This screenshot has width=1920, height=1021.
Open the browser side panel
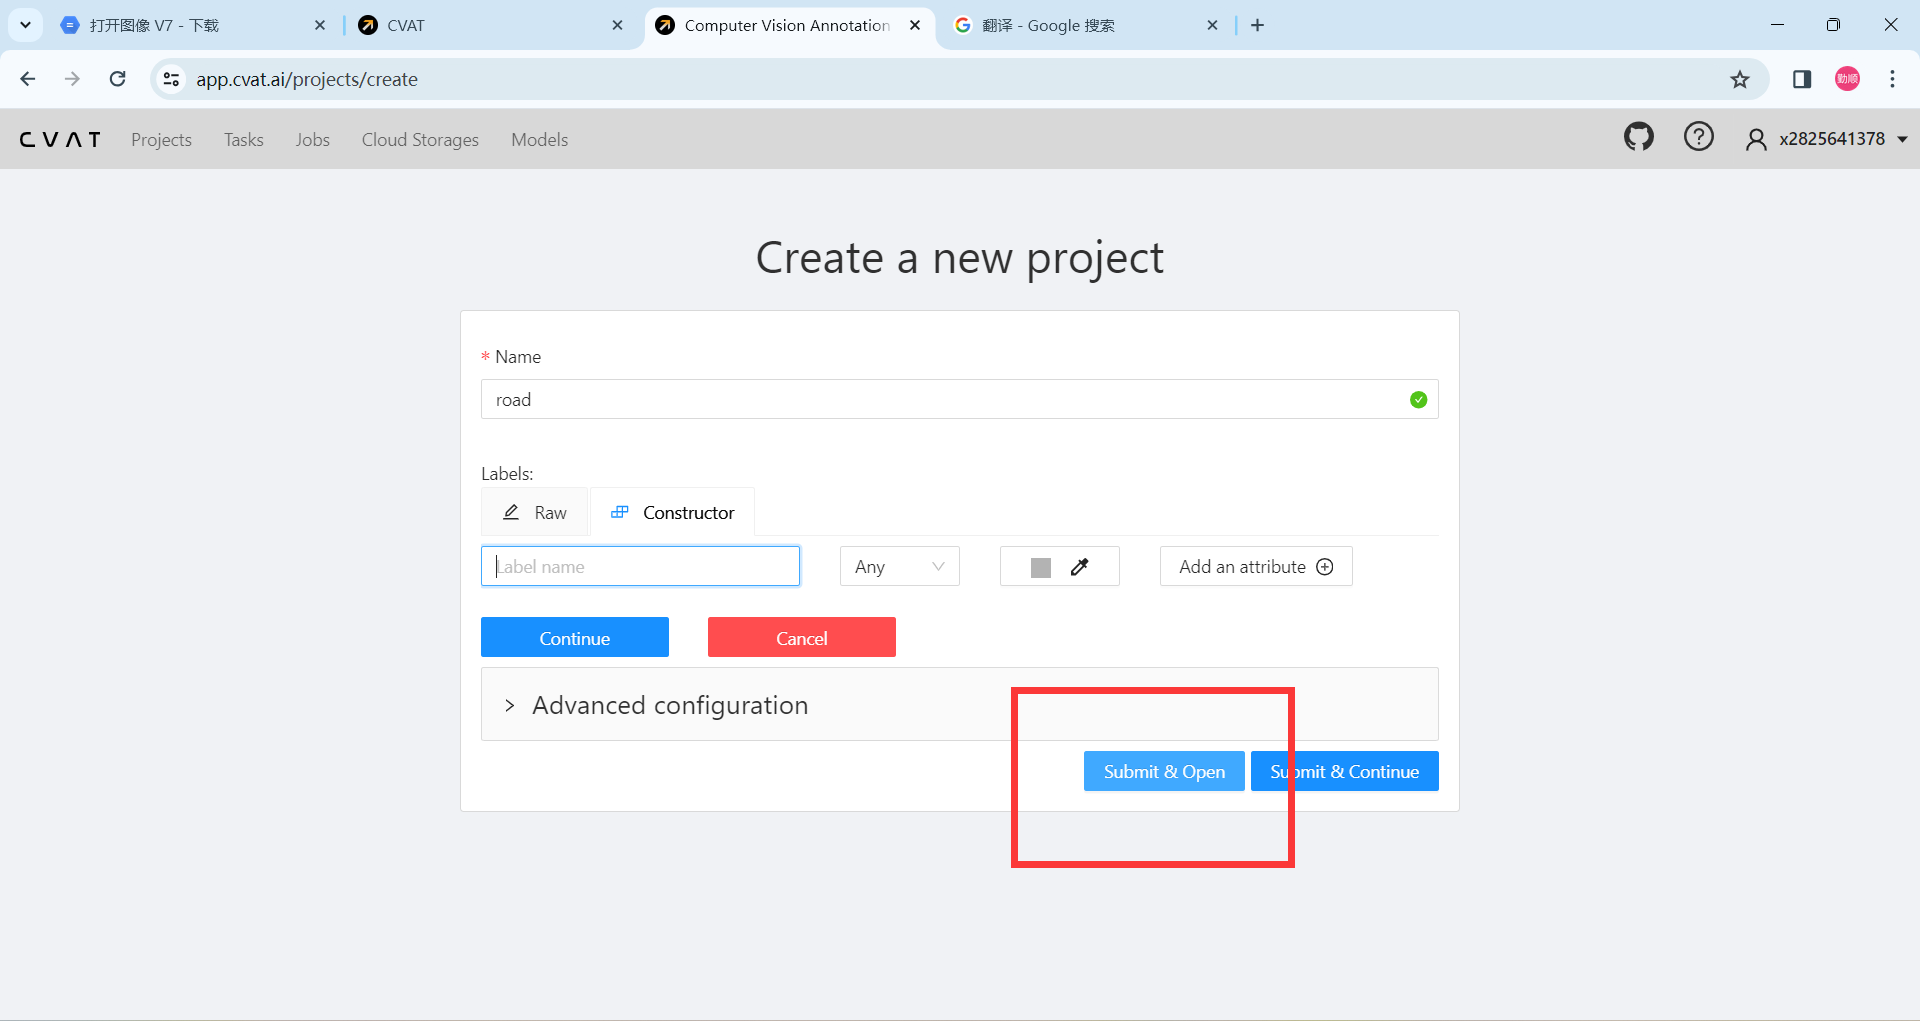[1802, 79]
